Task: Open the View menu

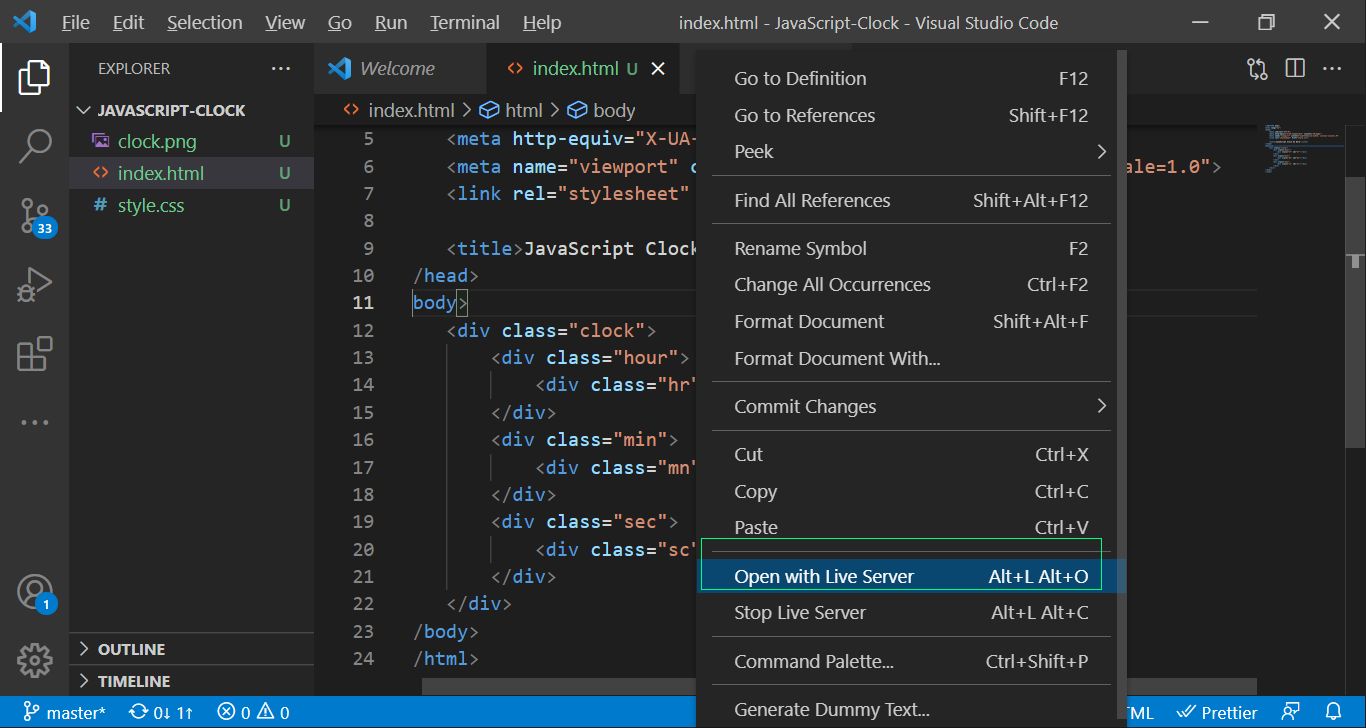Action: [x=285, y=22]
